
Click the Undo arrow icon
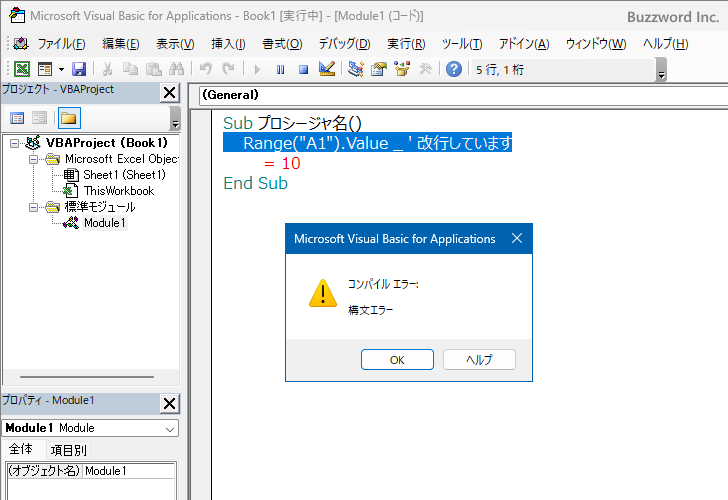tap(206, 69)
